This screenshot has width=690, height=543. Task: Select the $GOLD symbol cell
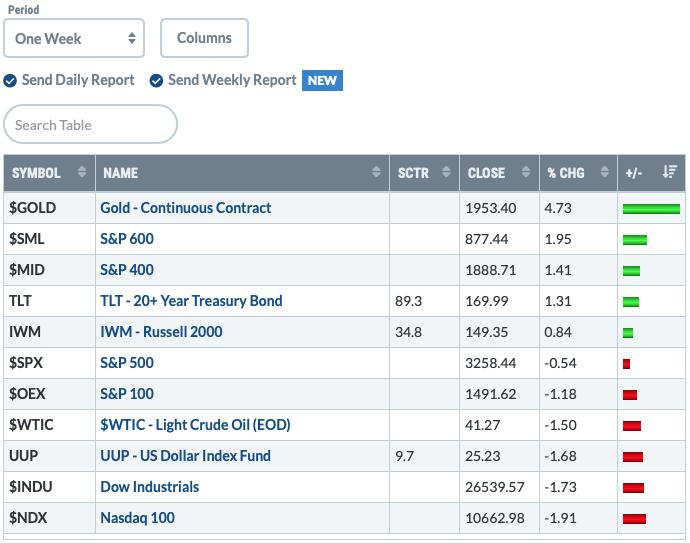point(49,208)
